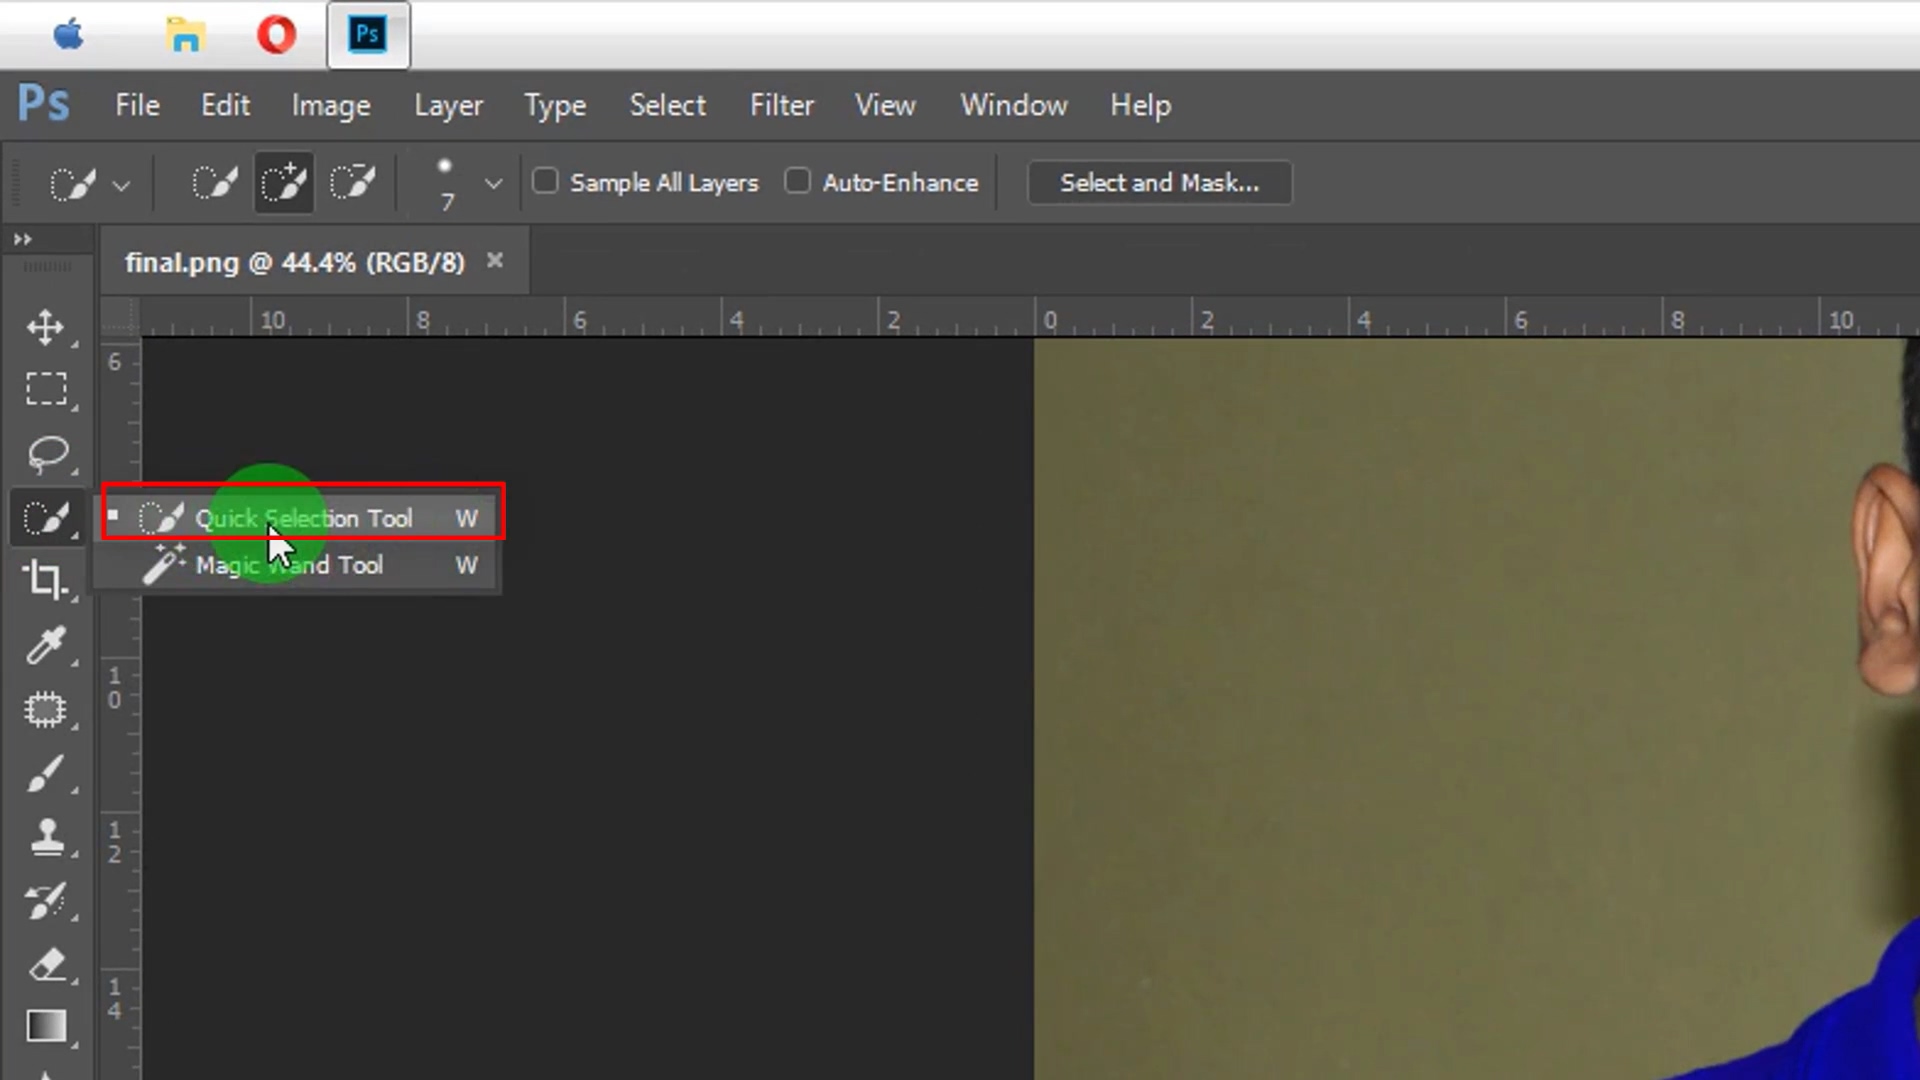1920x1080 pixels.
Task: Click the Select and Mask button
Action: click(x=1159, y=183)
